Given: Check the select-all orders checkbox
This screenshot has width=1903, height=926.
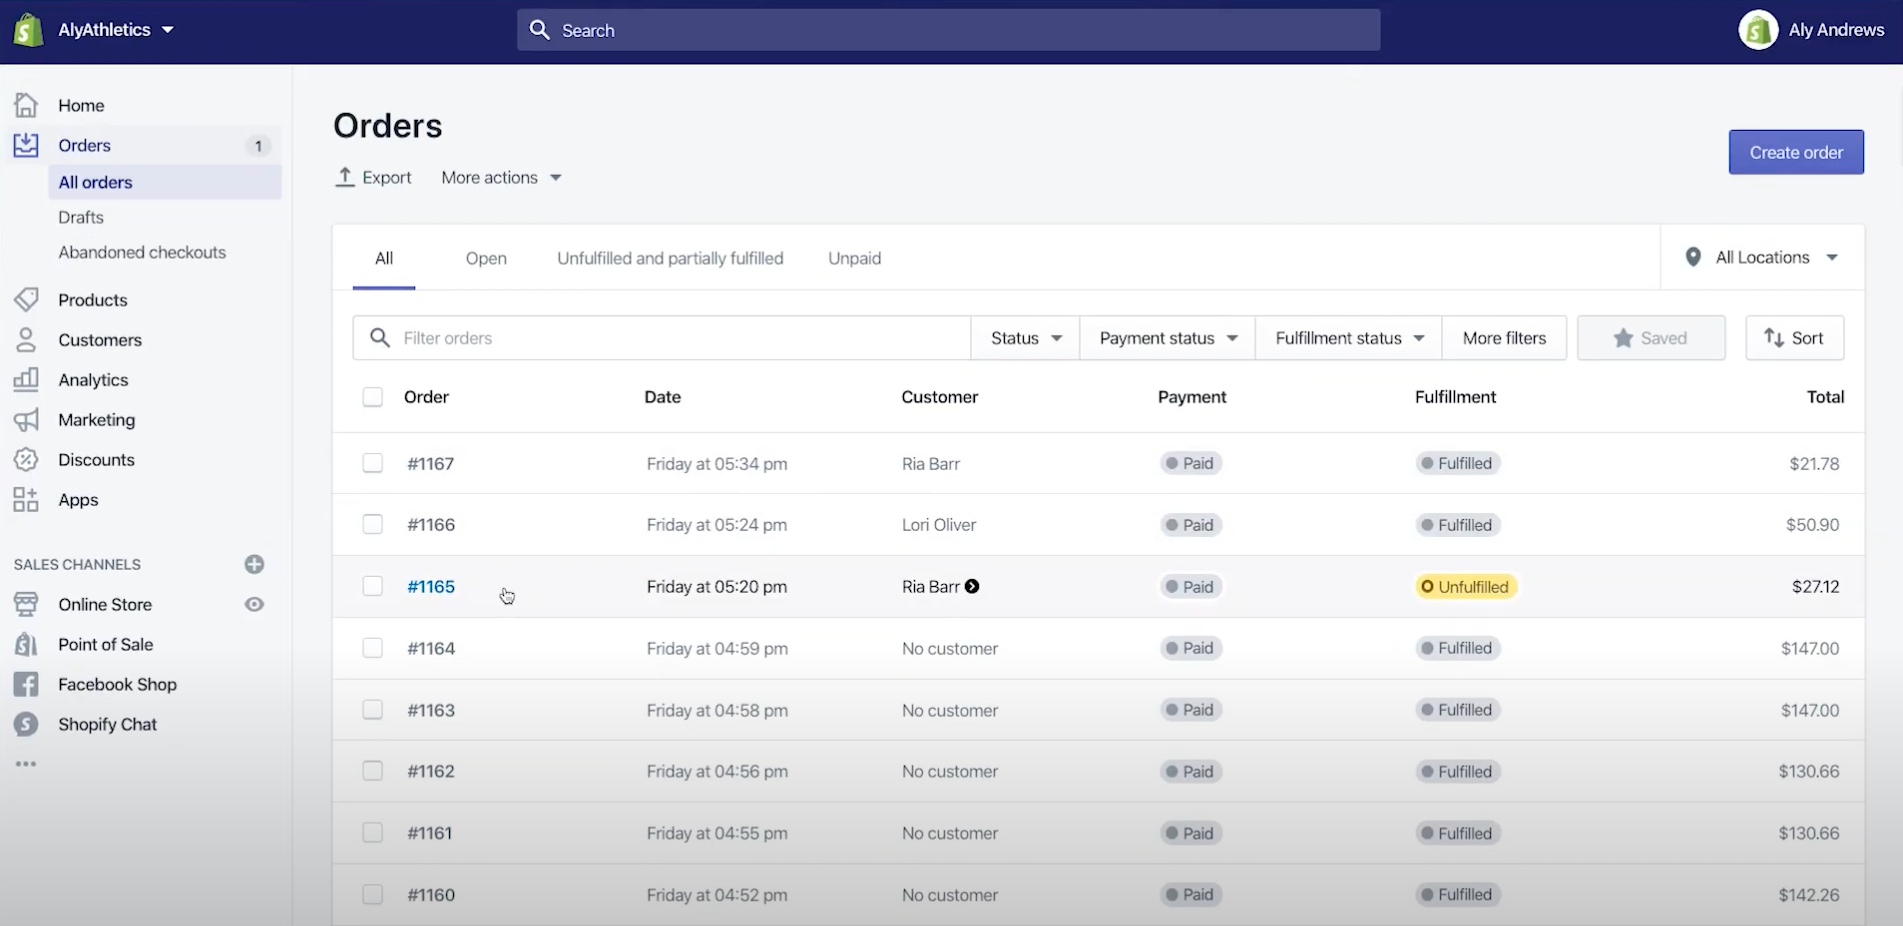Looking at the screenshot, I should 372,397.
